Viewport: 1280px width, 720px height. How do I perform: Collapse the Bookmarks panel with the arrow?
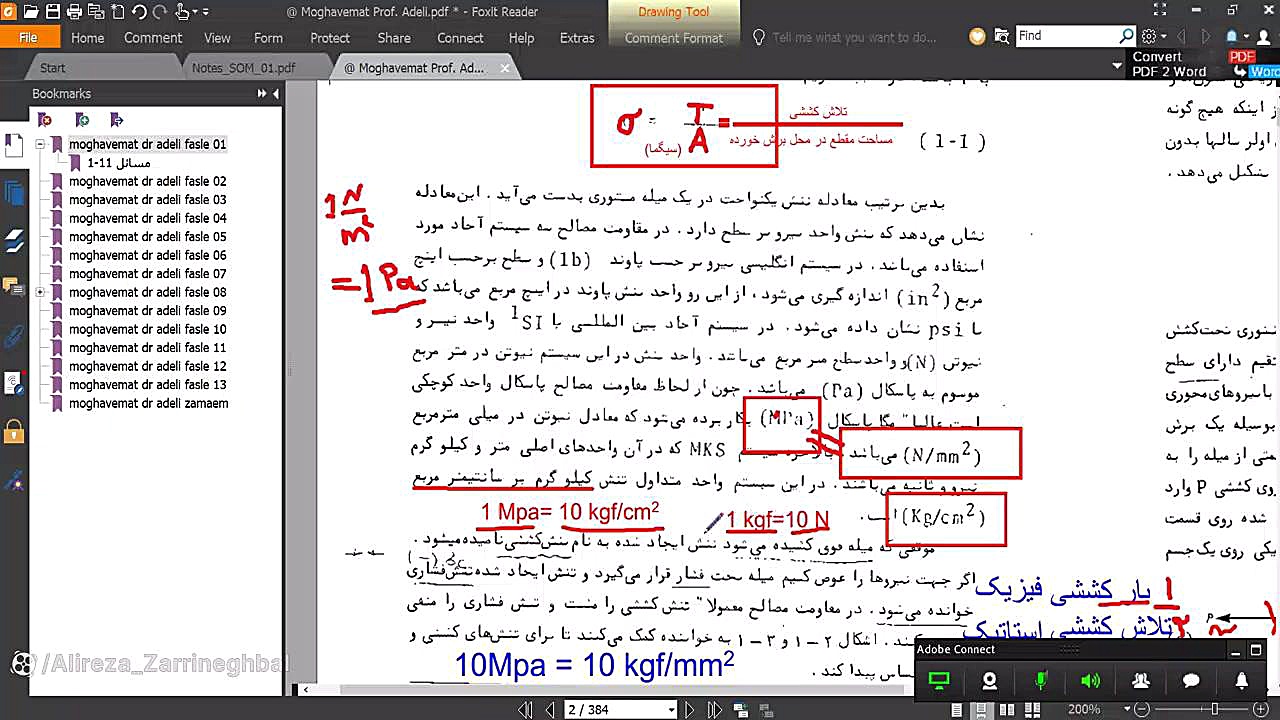276,93
